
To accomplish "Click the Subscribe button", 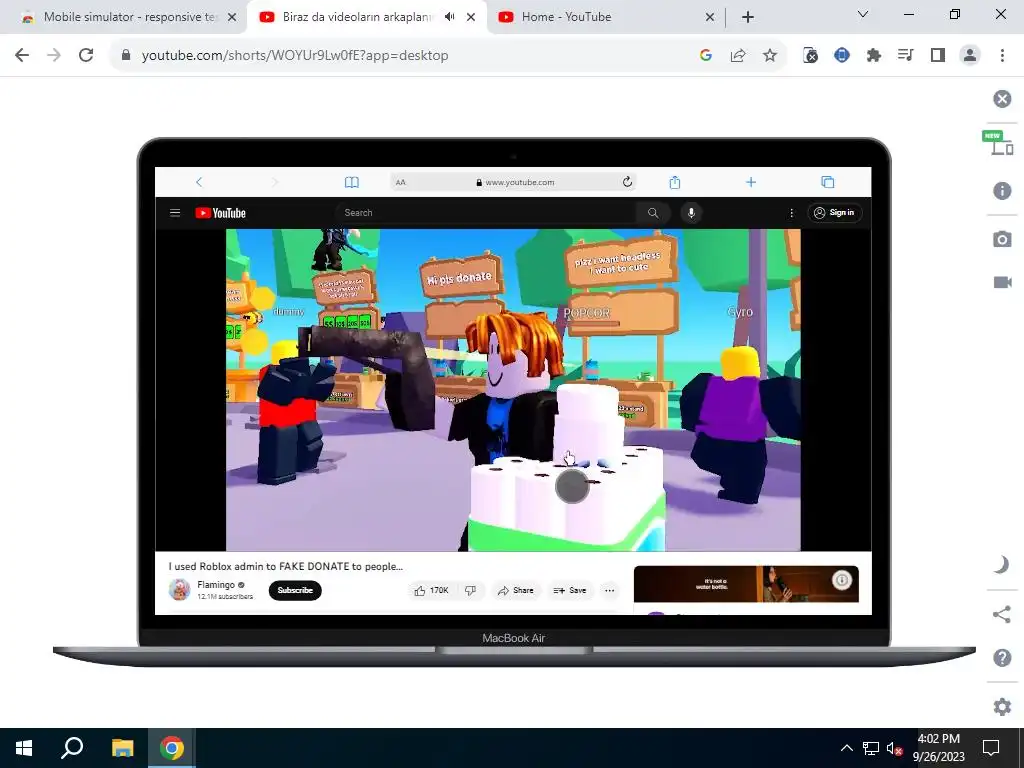I will (295, 590).
